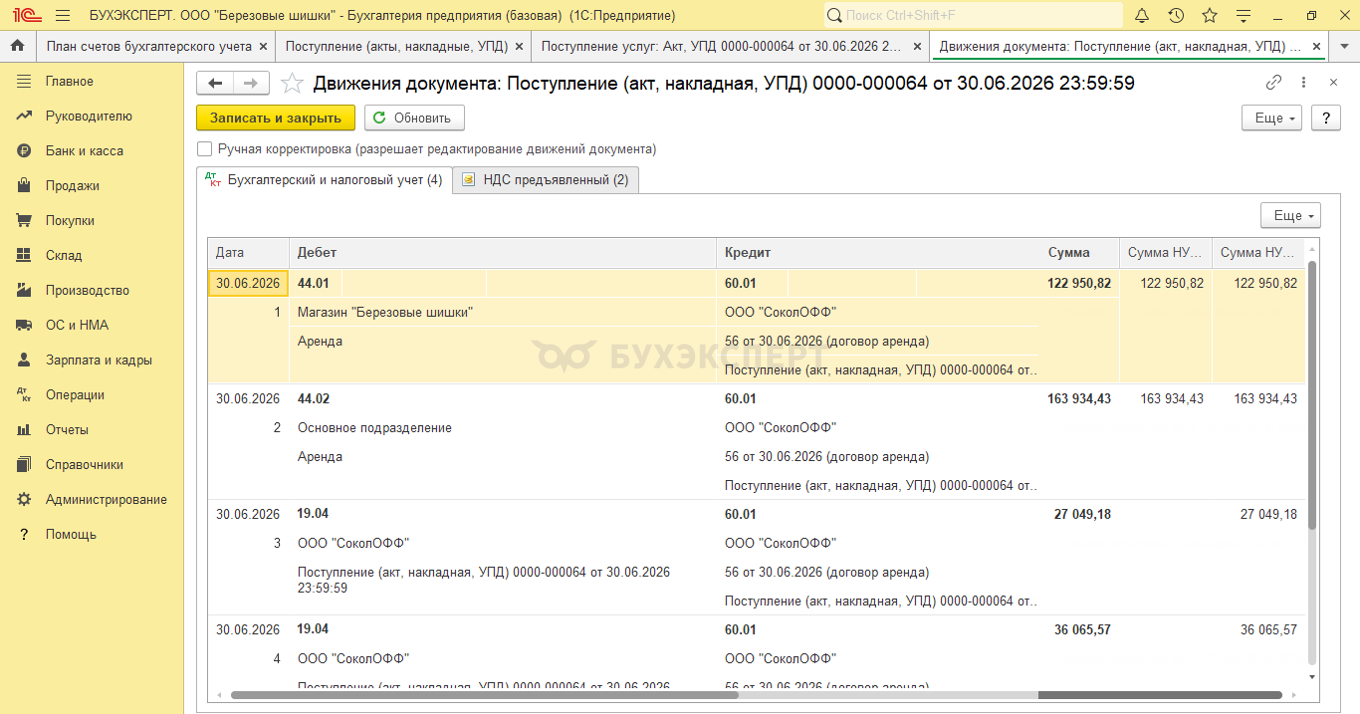Open the Отчеты section
This screenshot has height=714, width=1360.
click(x=92, y=430)
